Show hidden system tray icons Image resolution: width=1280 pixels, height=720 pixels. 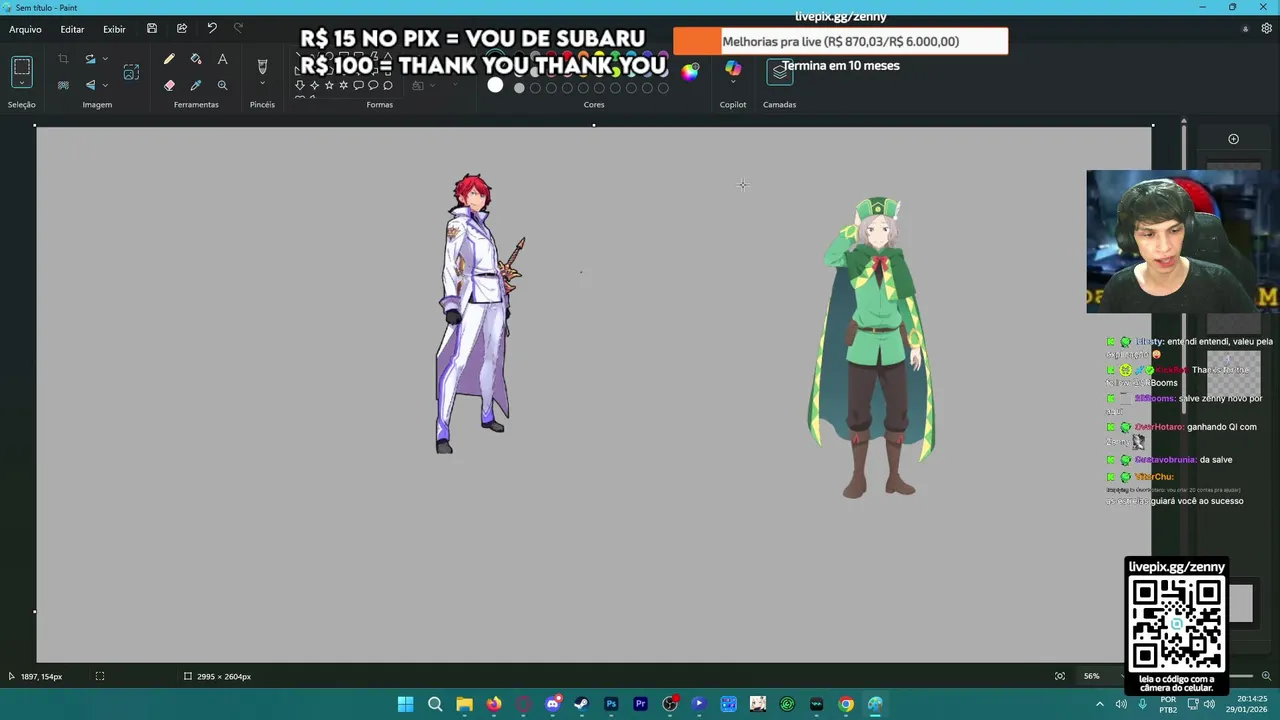(x=1100, y=704)
